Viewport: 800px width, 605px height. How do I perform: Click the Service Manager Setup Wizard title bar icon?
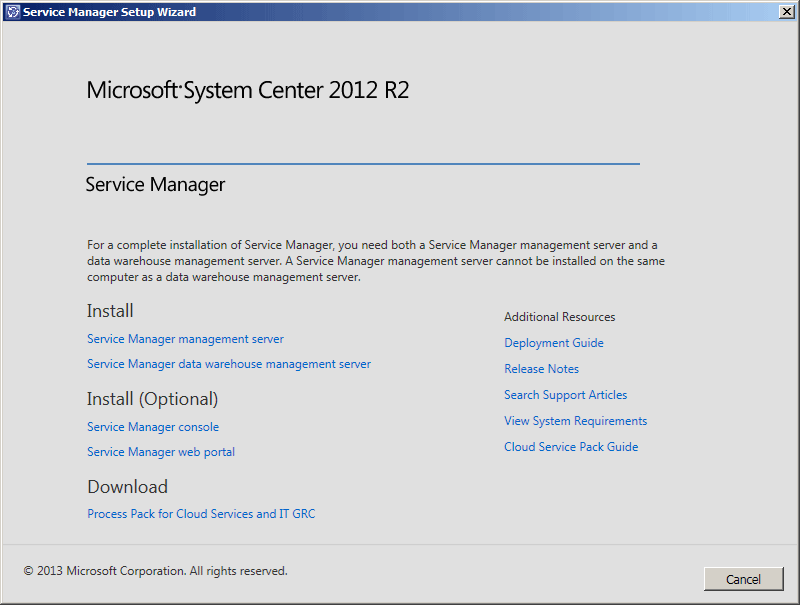tap(13, 12)
